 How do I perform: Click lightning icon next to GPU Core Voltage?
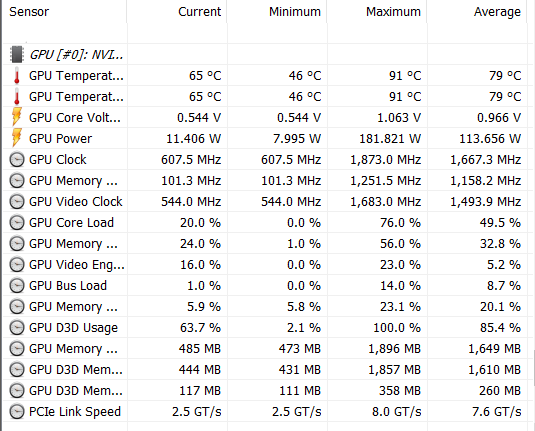point(17,117)
